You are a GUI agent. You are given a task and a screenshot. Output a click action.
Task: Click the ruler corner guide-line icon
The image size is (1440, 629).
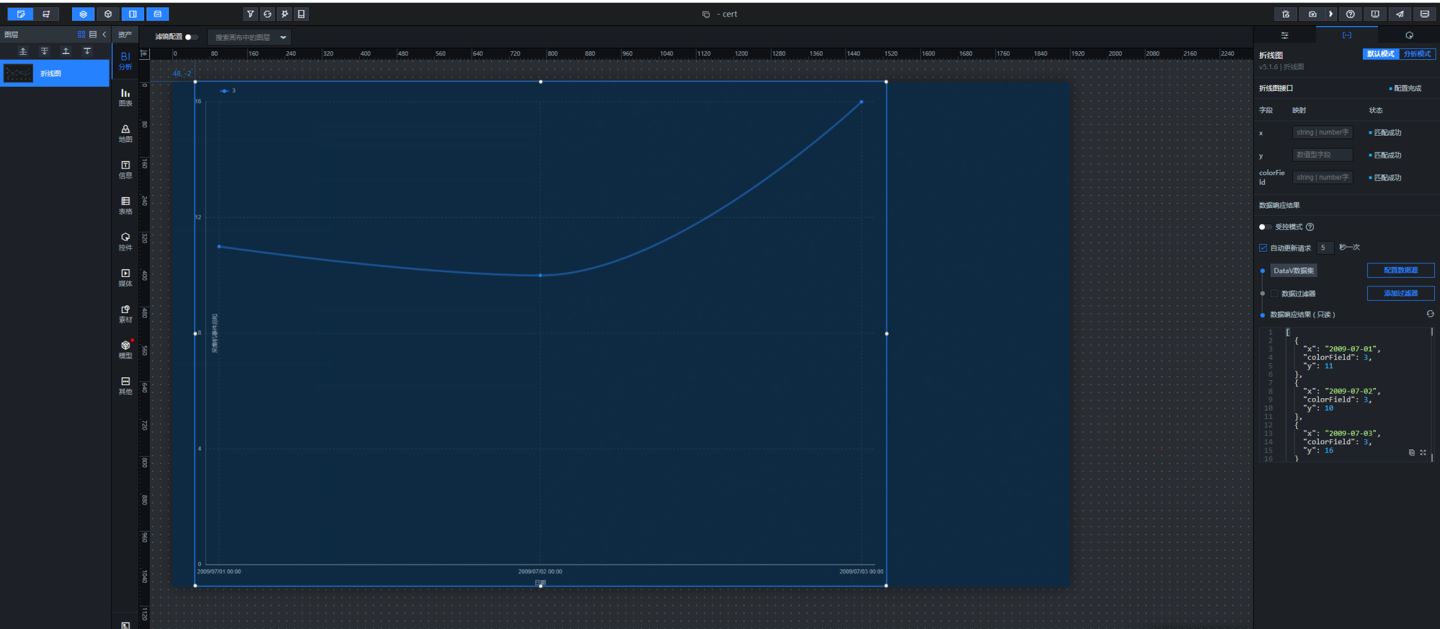click(144, 54)
